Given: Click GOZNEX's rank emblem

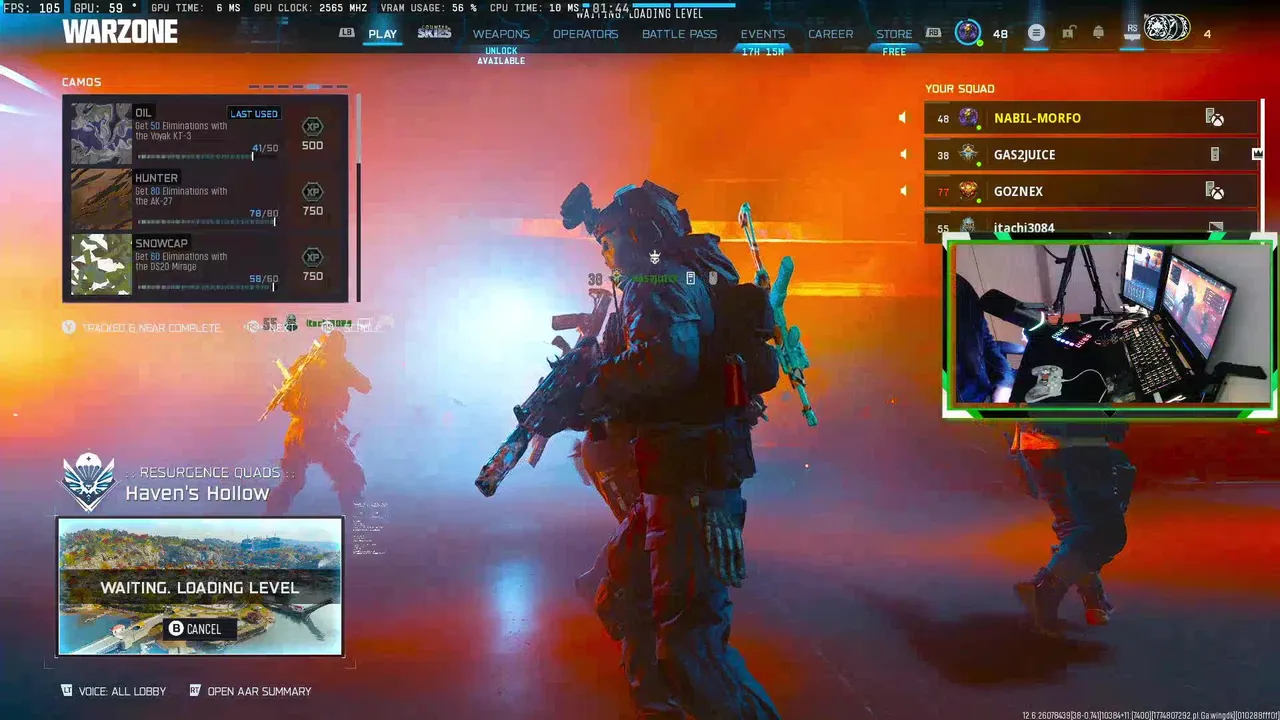Looking at the screenshot, I should [x=968, y=191].
